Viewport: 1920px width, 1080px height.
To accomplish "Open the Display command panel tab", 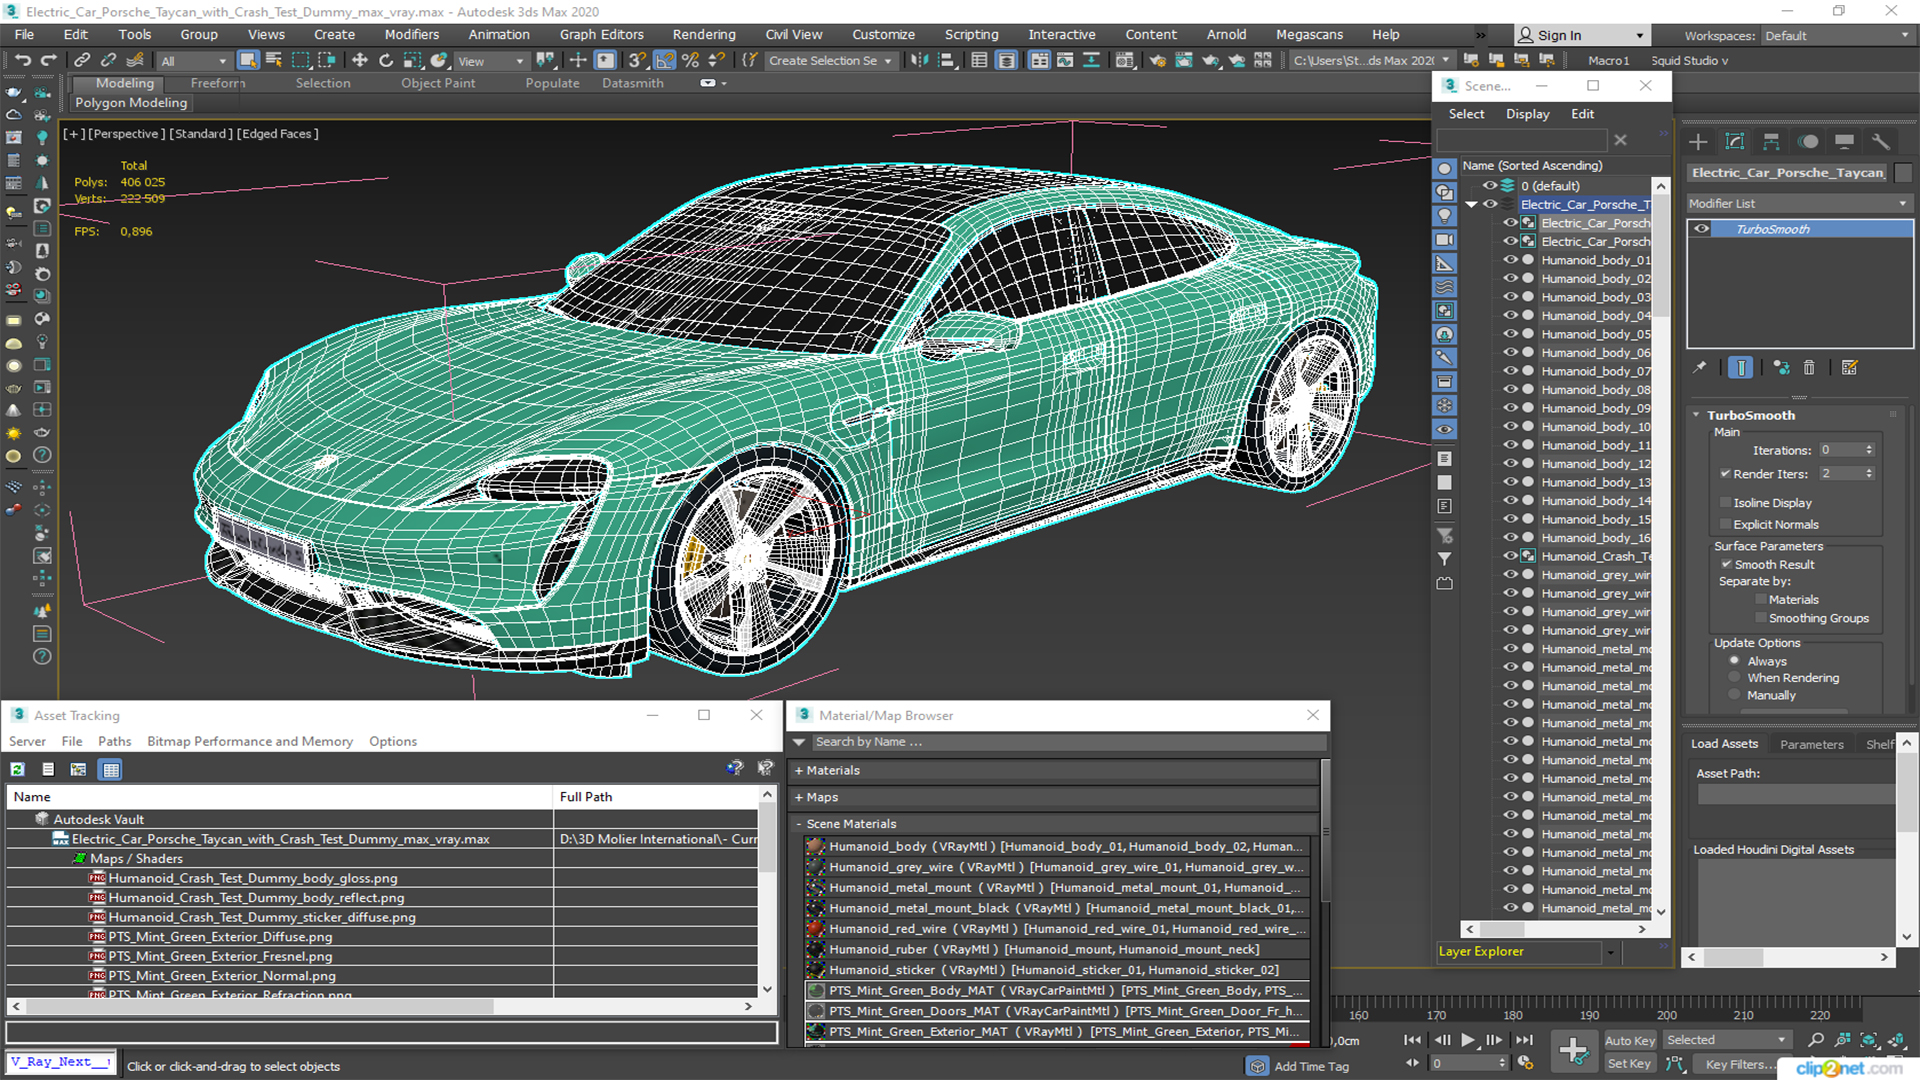I will tap(1845, 141).
